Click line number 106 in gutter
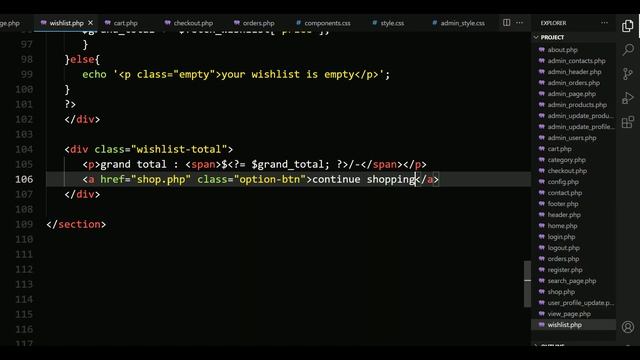 coord(24,179)
